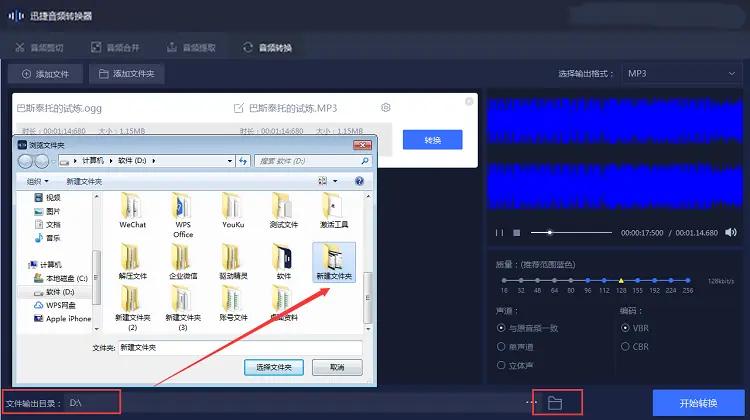750x420 pixels.
Task: Select 软件 (D:) in the navigation pane
Action: pyautogui.click(x=54, y=292)
